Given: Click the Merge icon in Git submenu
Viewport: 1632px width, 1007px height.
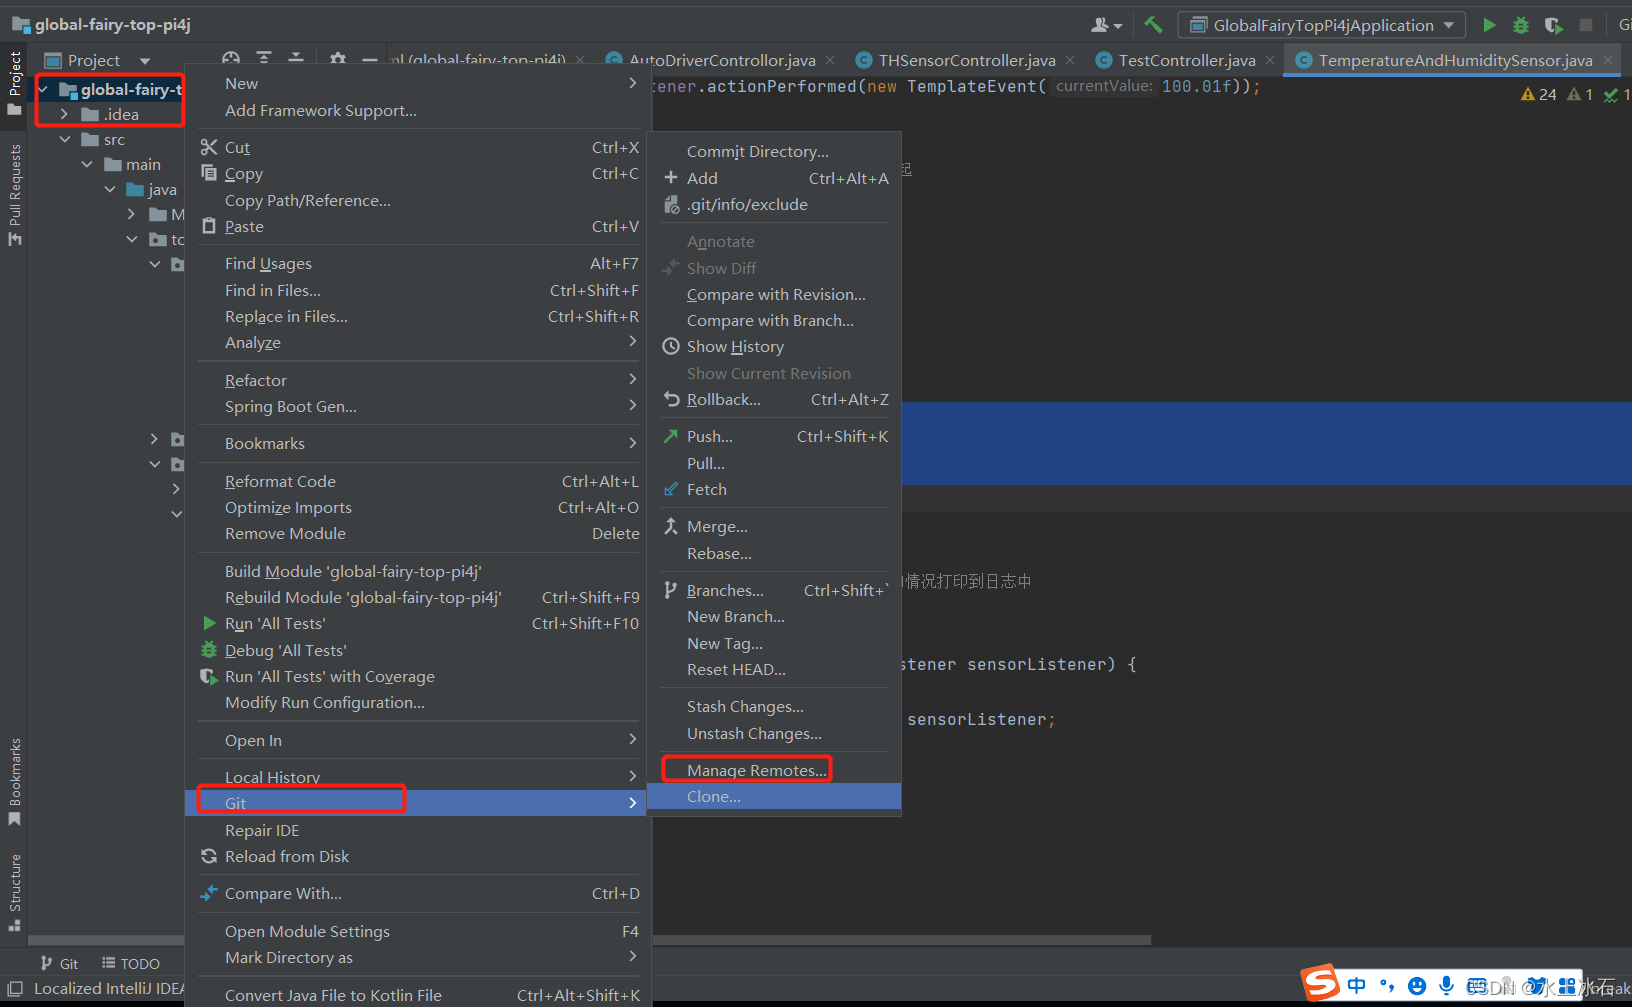Looking at the screenshot, I should [x=671, y=526].
